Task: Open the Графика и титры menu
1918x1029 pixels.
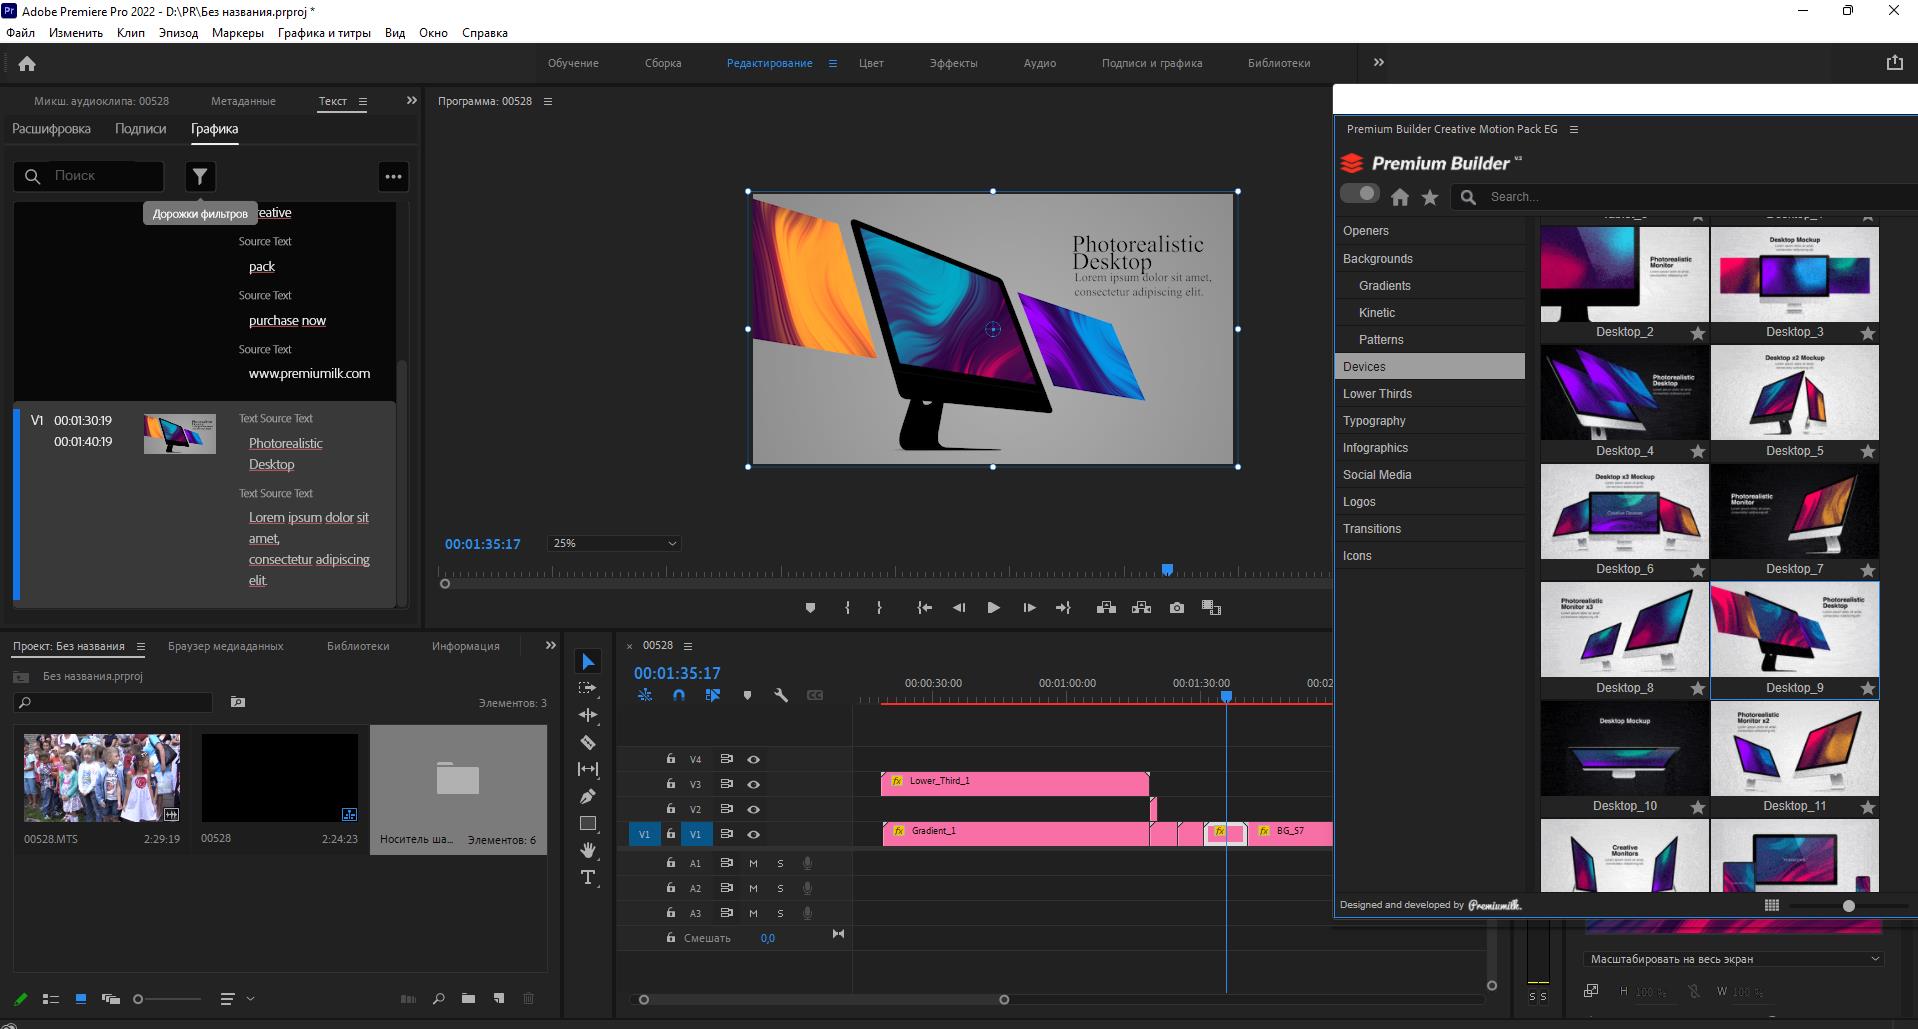Action: pyautogui.click(x=324, y=33)
